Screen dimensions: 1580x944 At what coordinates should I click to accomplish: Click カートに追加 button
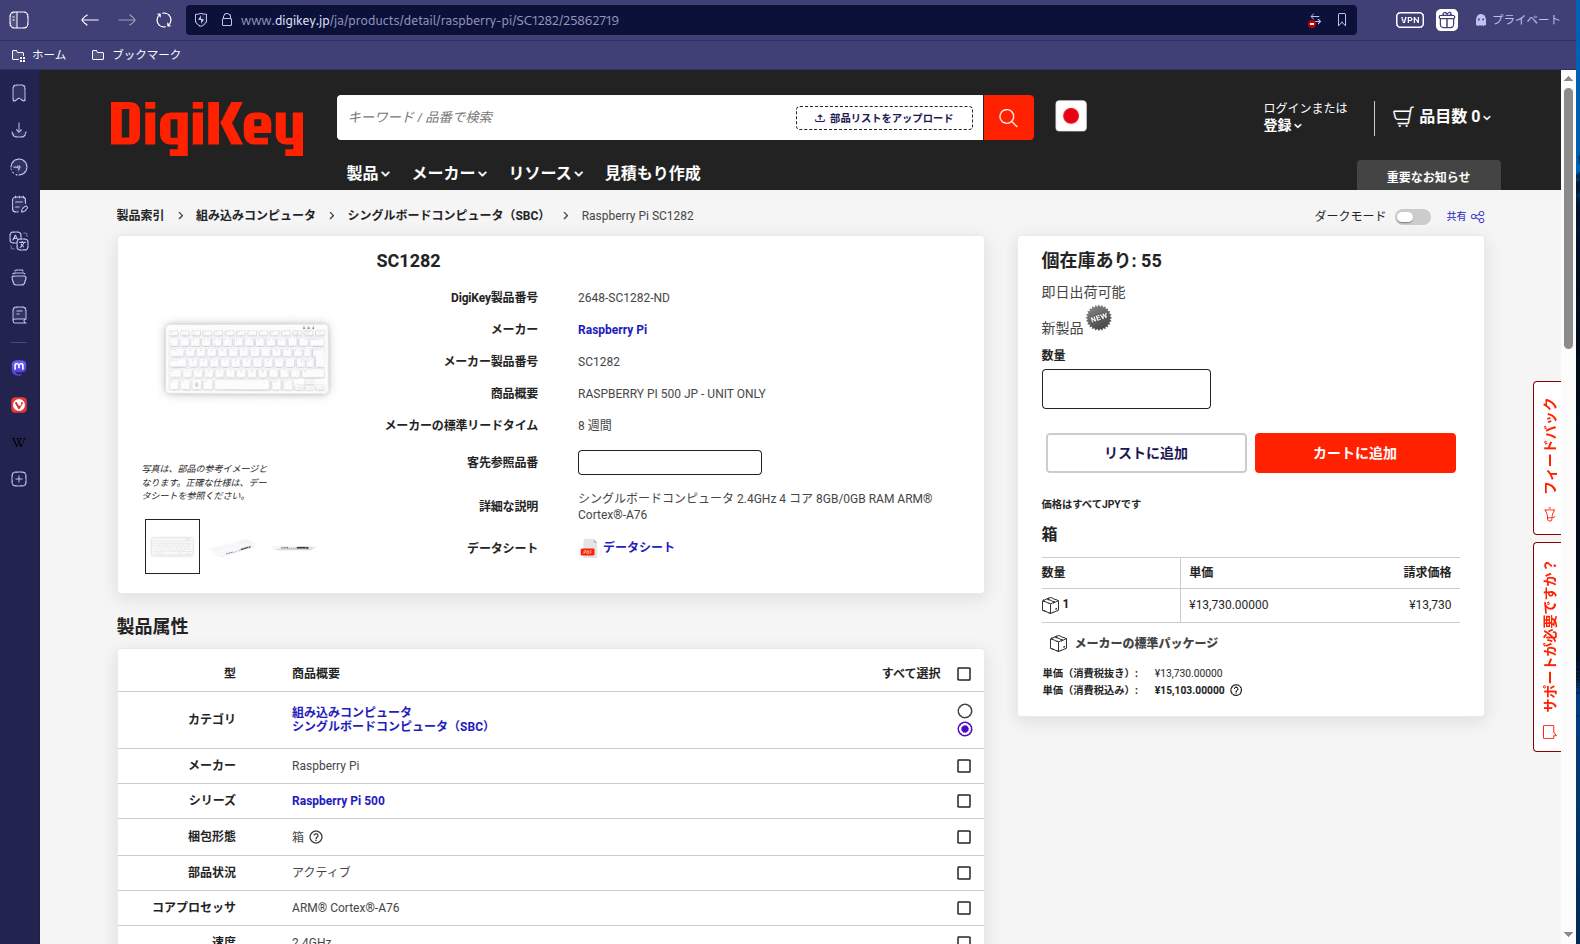click(1355, 453)
